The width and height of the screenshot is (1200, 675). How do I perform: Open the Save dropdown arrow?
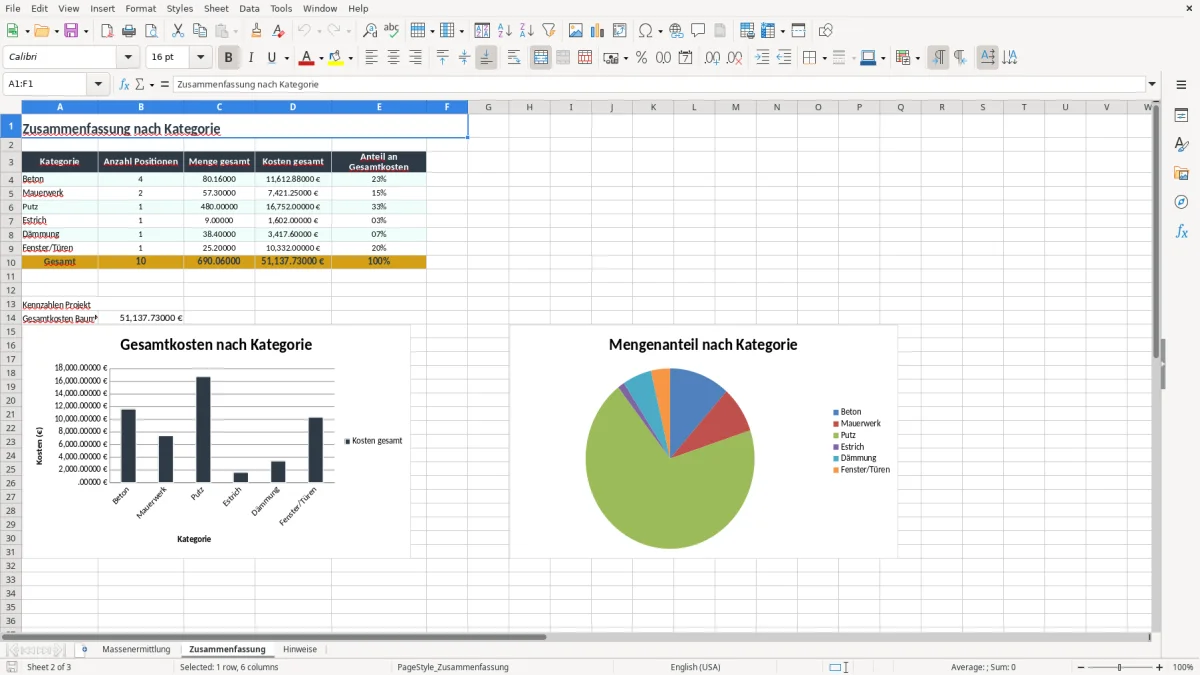(x=85, y=31)
